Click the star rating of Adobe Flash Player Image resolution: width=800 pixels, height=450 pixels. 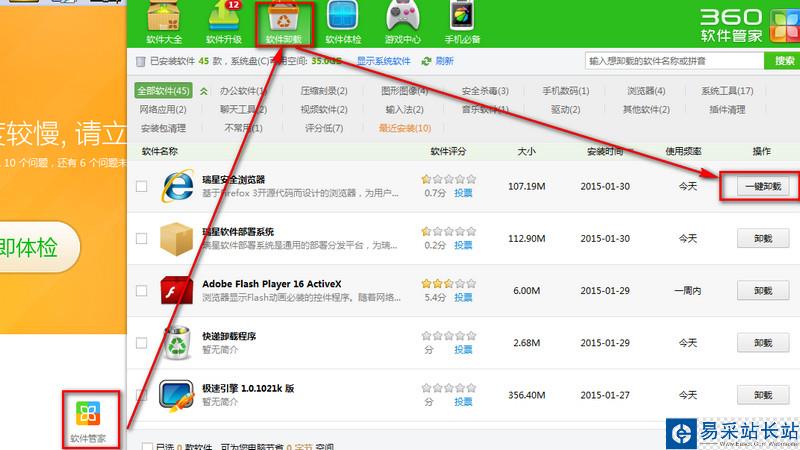click(x=448, y=283)
